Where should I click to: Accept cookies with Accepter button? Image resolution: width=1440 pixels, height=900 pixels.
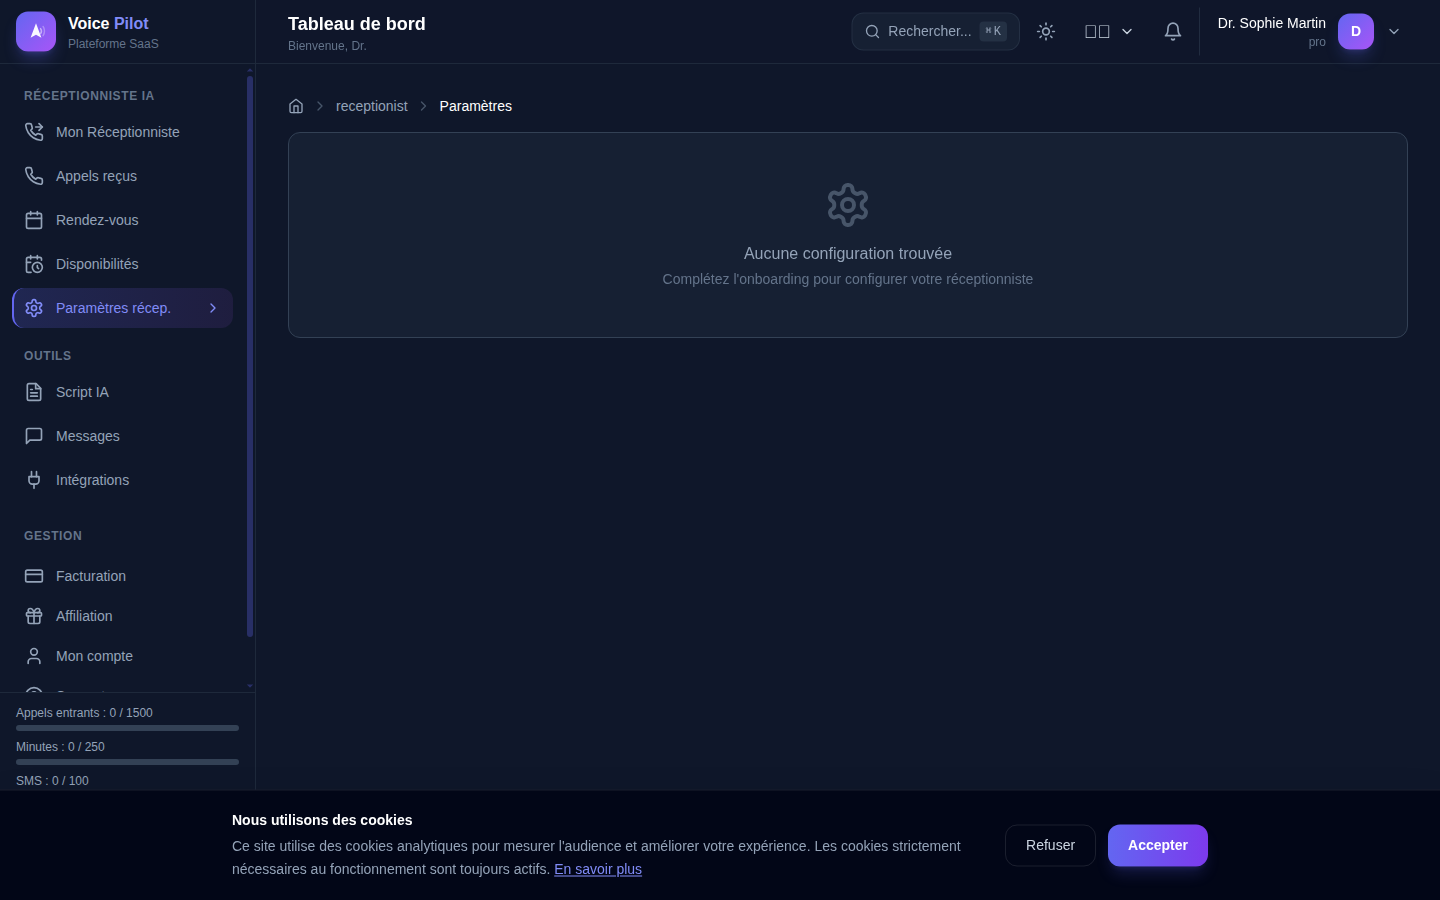pyautogui.click(x=1158, y=845)
